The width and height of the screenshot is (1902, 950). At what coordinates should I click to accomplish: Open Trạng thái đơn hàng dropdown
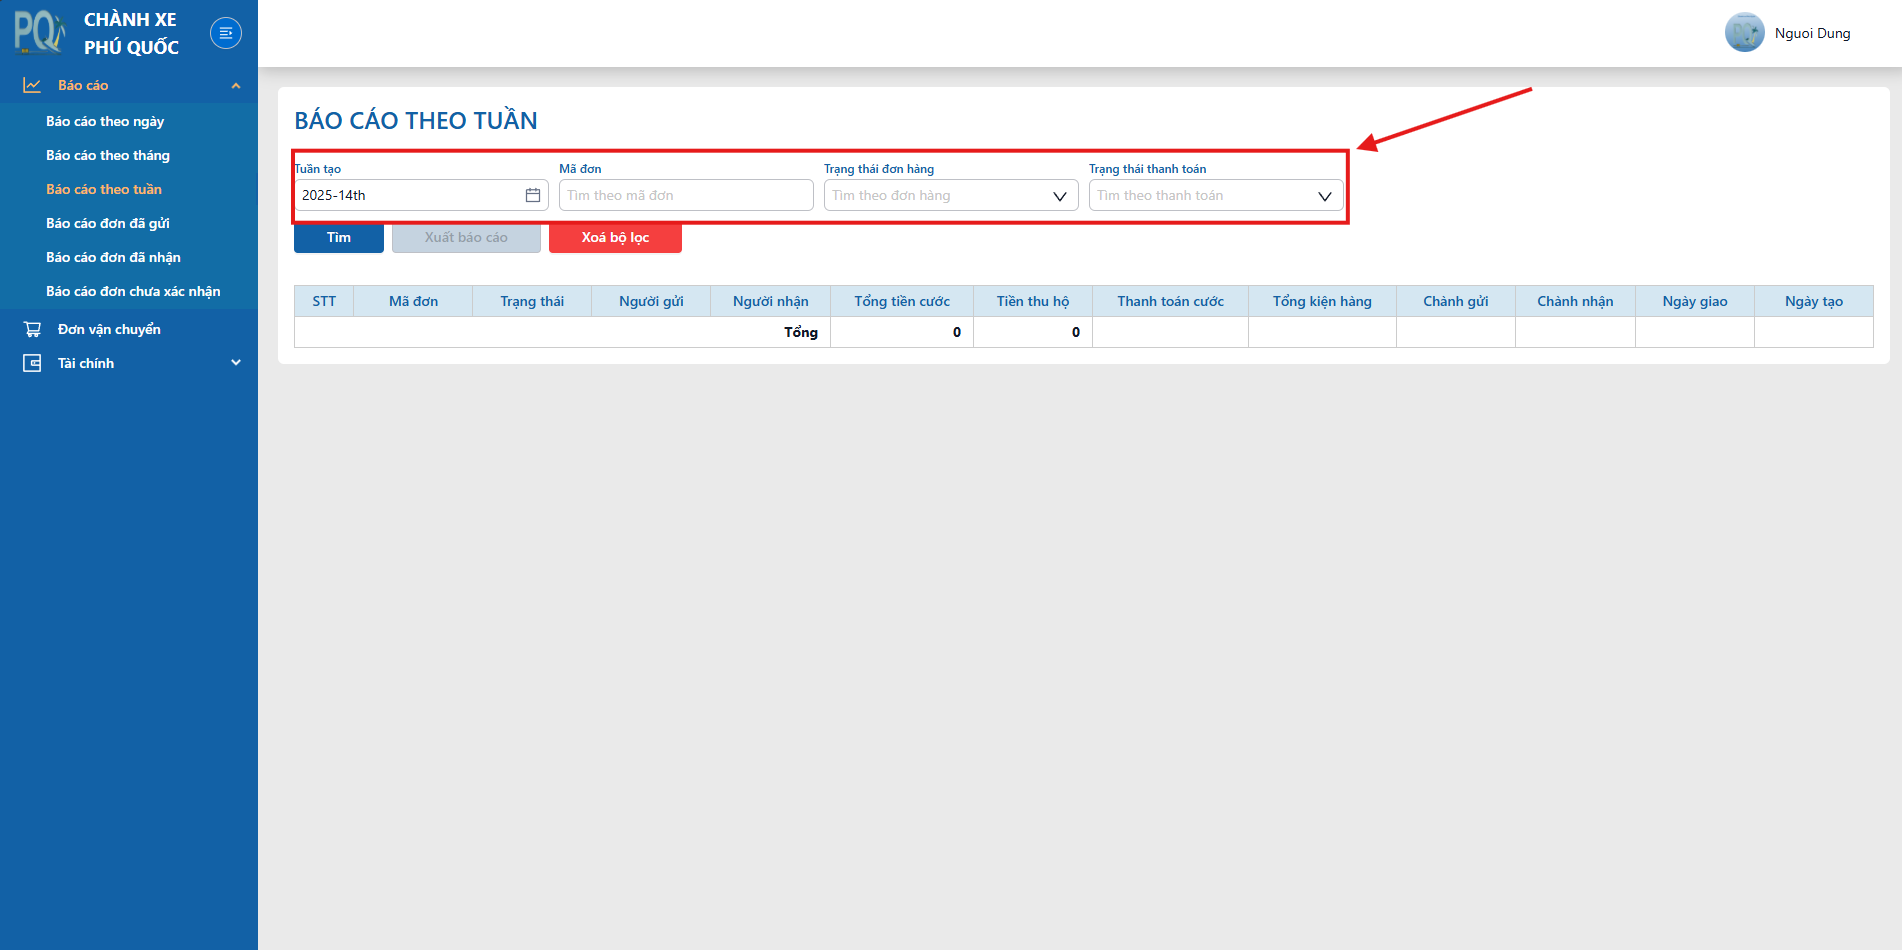[951, 195]
